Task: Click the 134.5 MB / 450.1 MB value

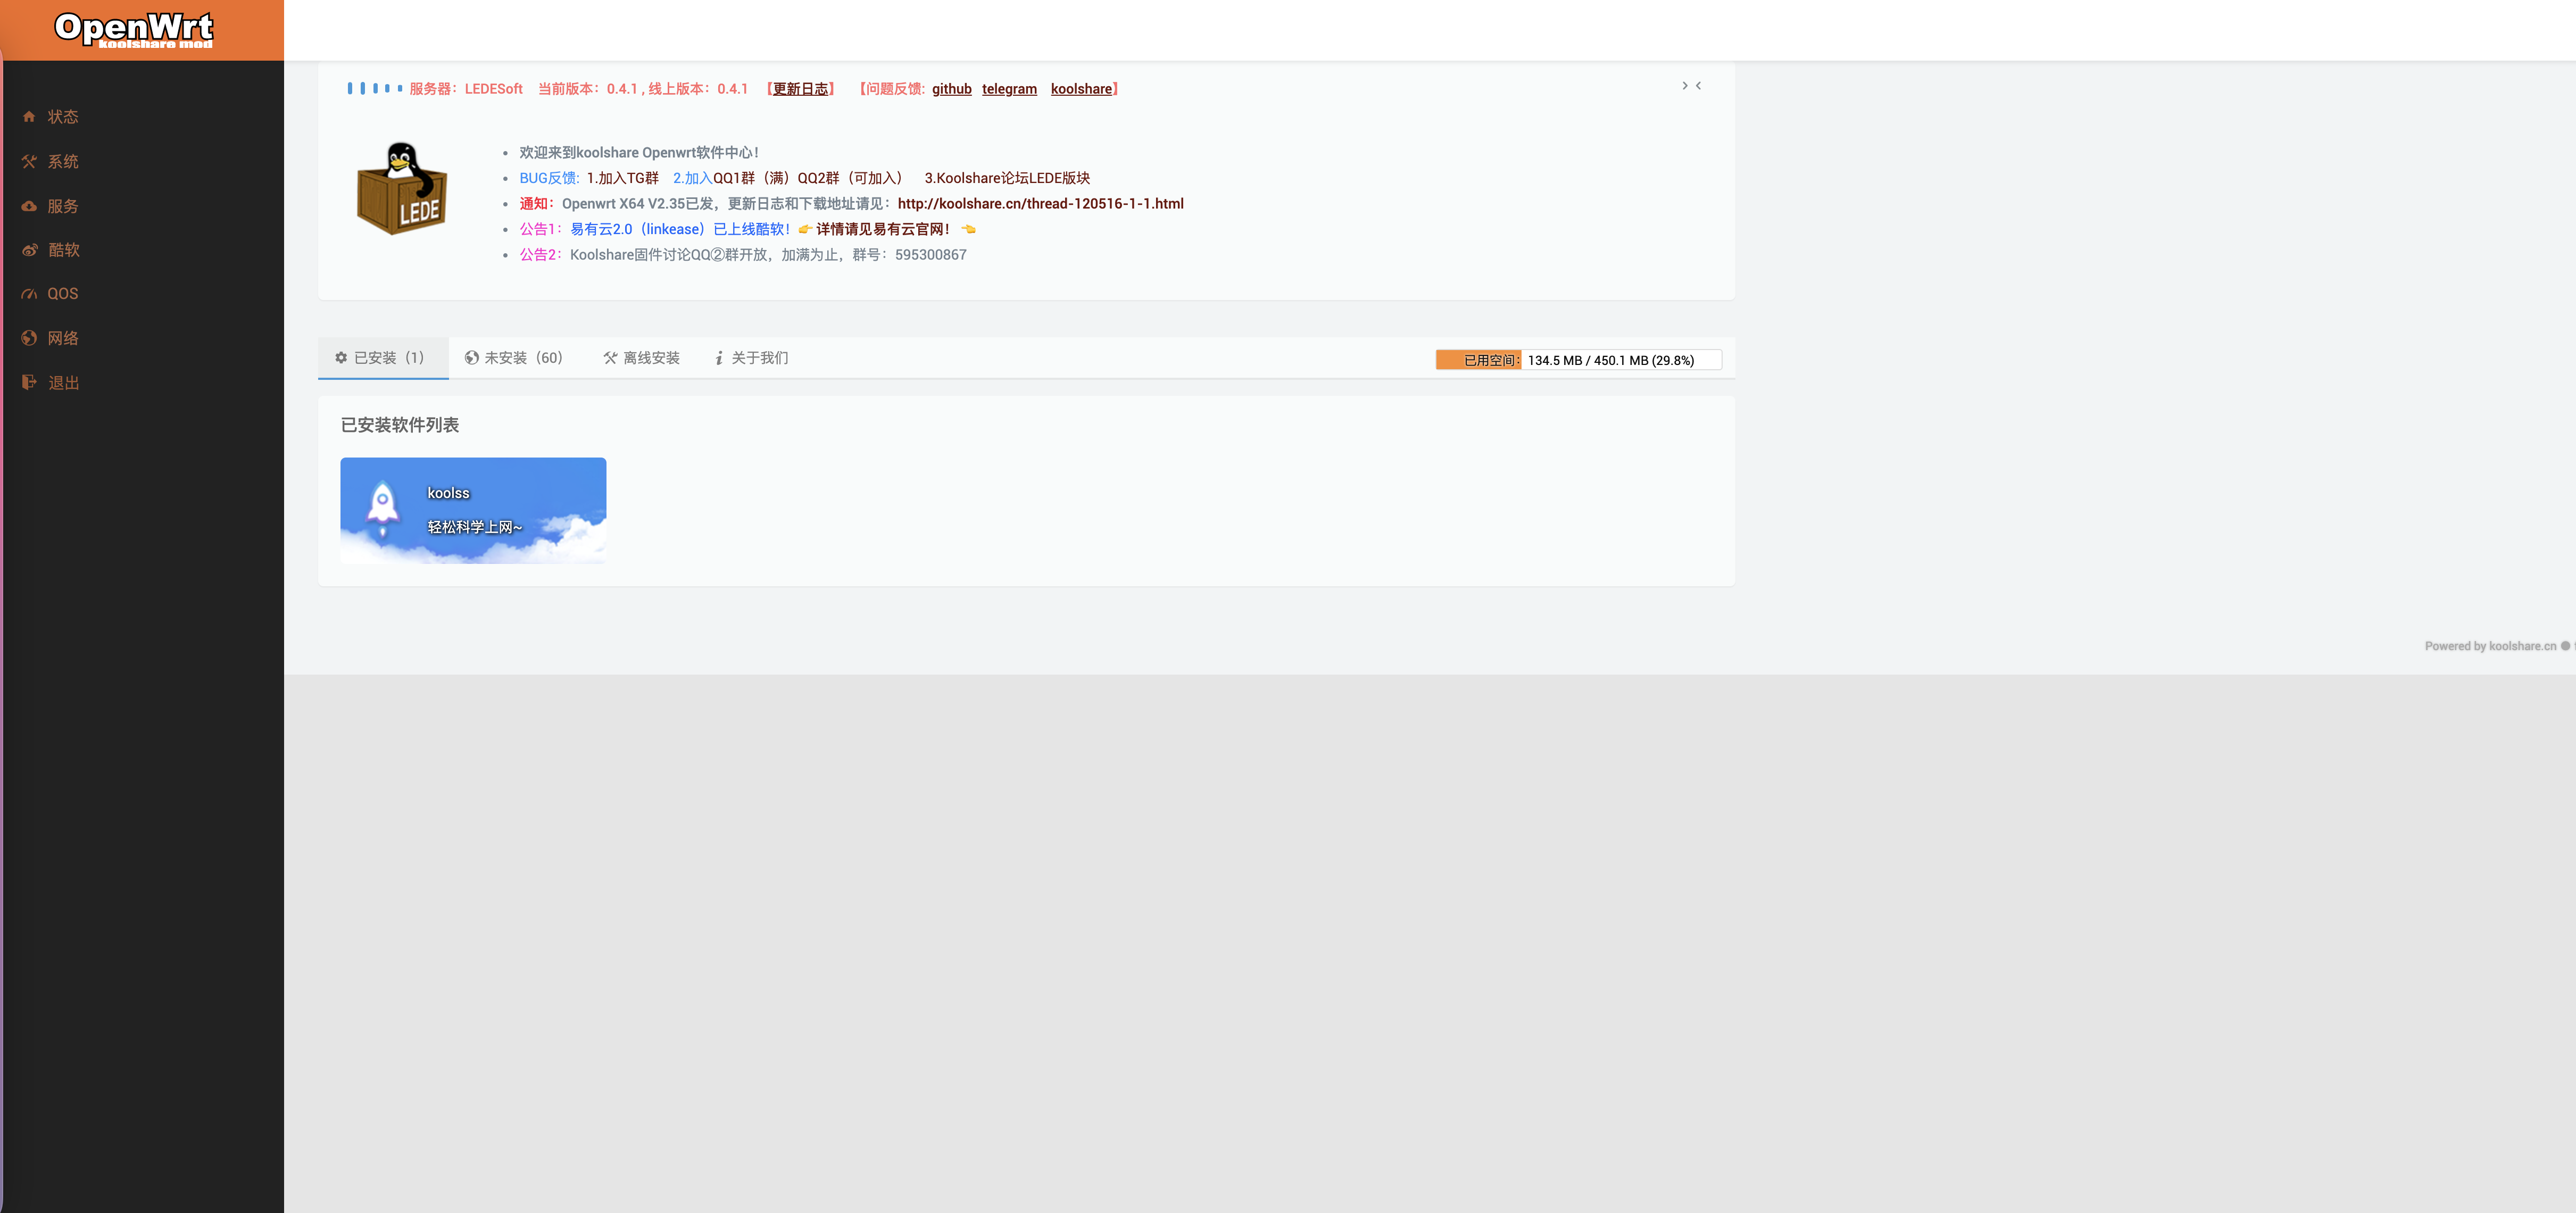Action: pyautogui.click(x=1588, y=361)
